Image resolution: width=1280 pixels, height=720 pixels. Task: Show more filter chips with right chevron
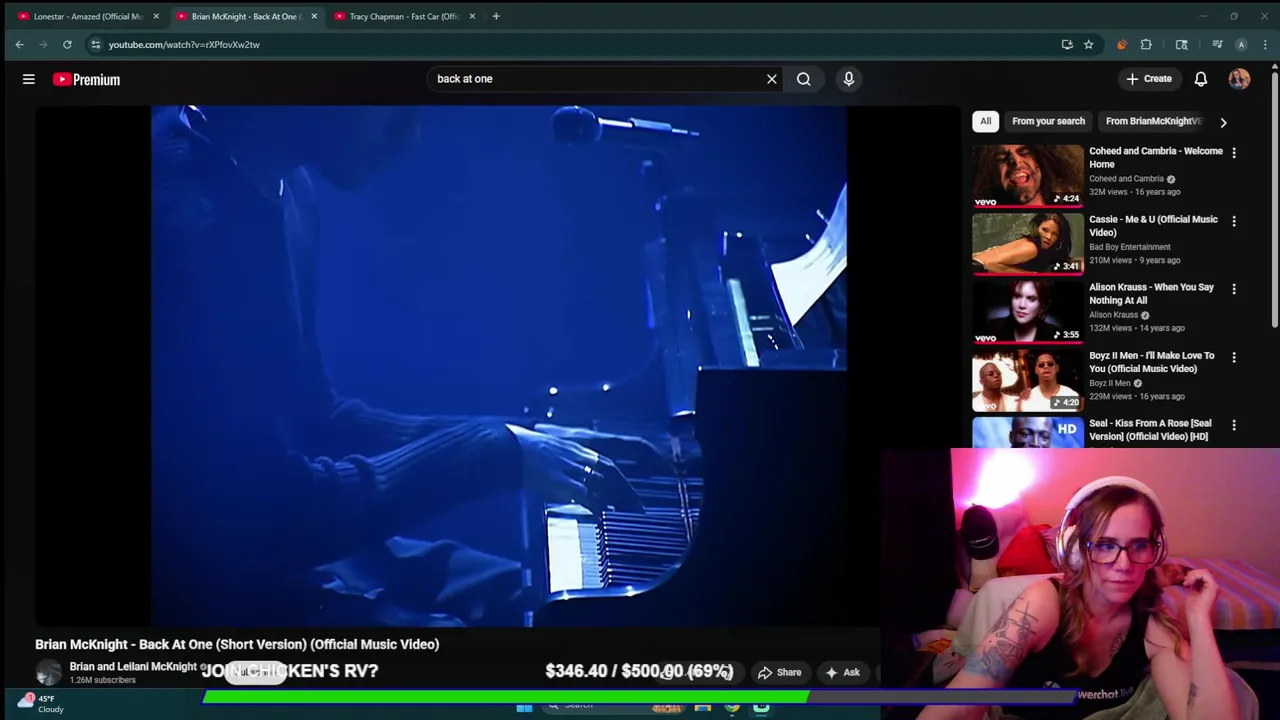(1223, 122)
